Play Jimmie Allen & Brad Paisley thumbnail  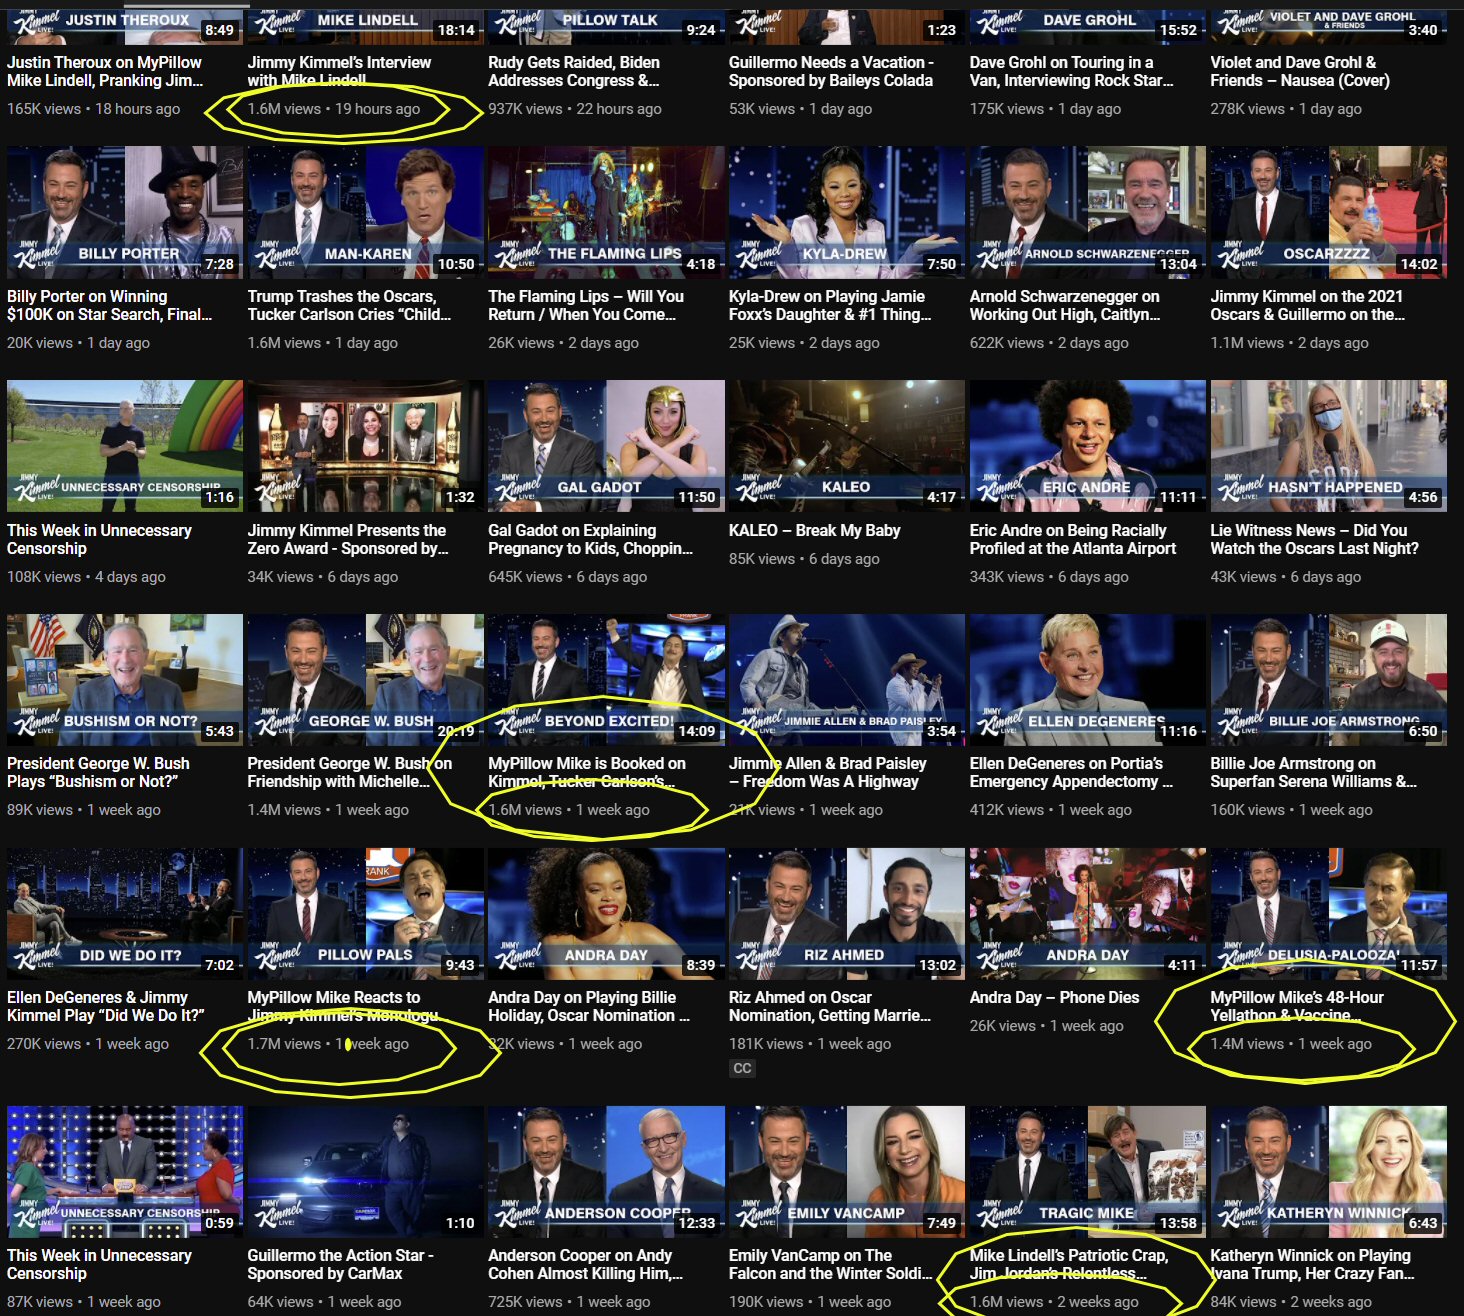[x=847, y=680]
